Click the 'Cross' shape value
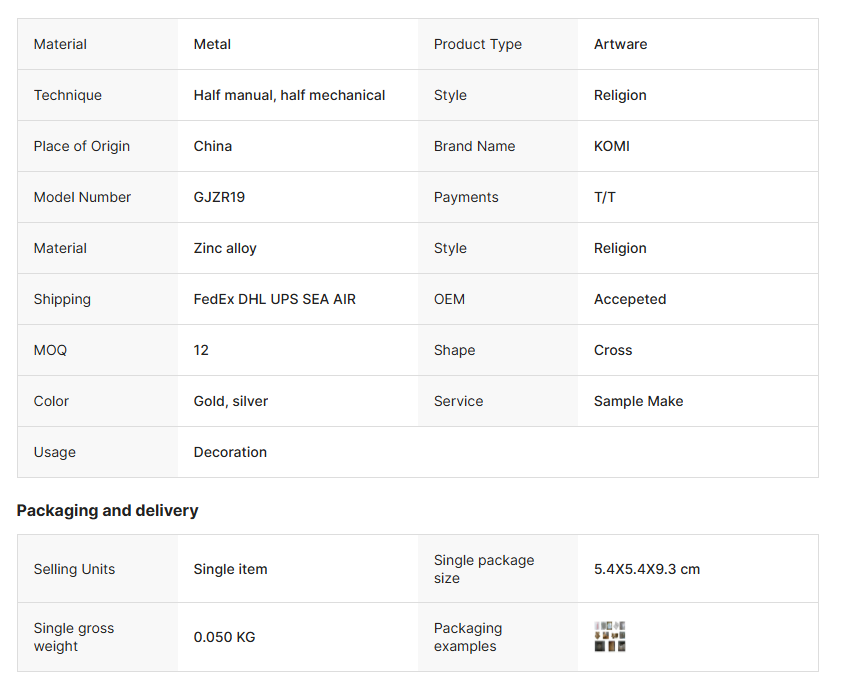Screen dimensions: 848x695 (612, 350)
